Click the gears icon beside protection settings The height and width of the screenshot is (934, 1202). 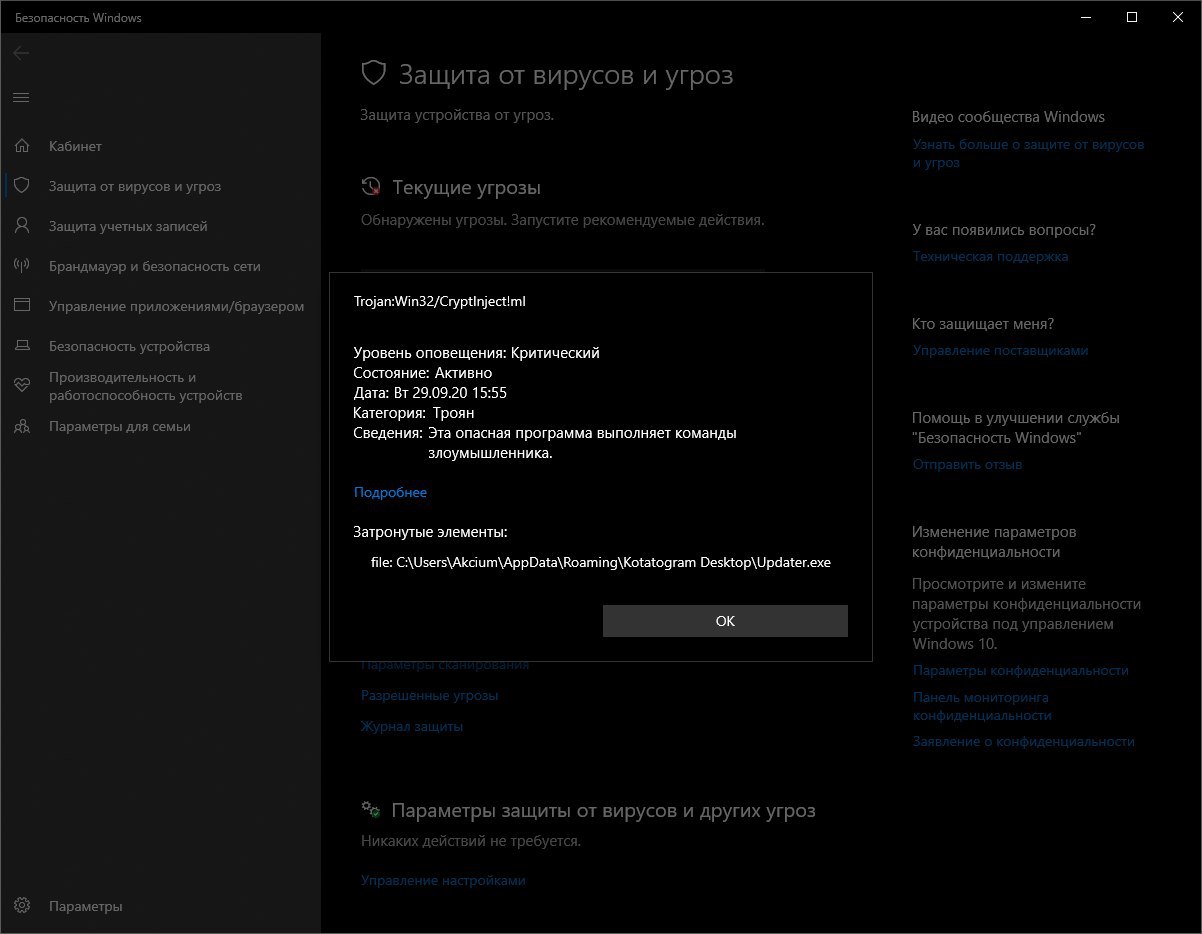371,809
